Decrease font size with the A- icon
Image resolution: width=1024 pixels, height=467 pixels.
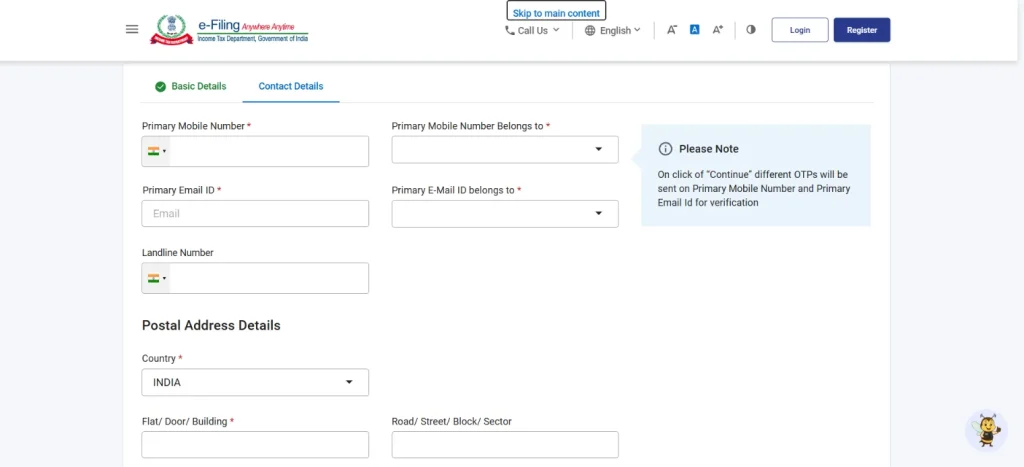671,30
